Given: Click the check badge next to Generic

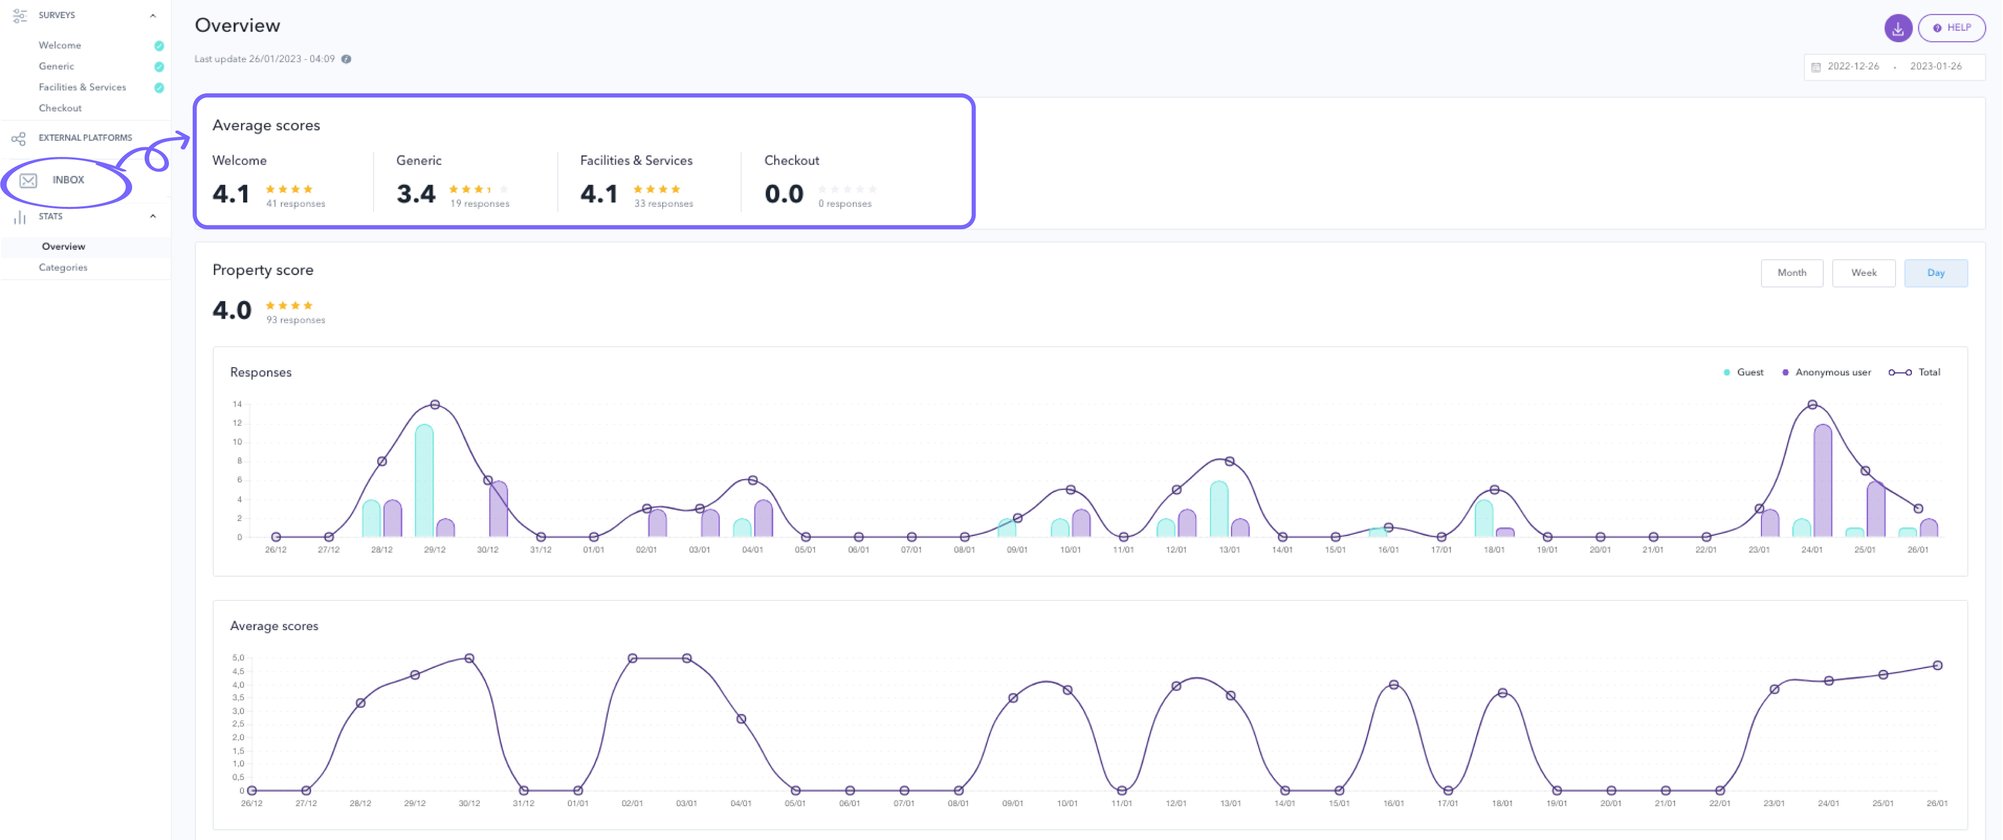Looking at the screenshot, I should pyautogui.click(x=159, y=67).
